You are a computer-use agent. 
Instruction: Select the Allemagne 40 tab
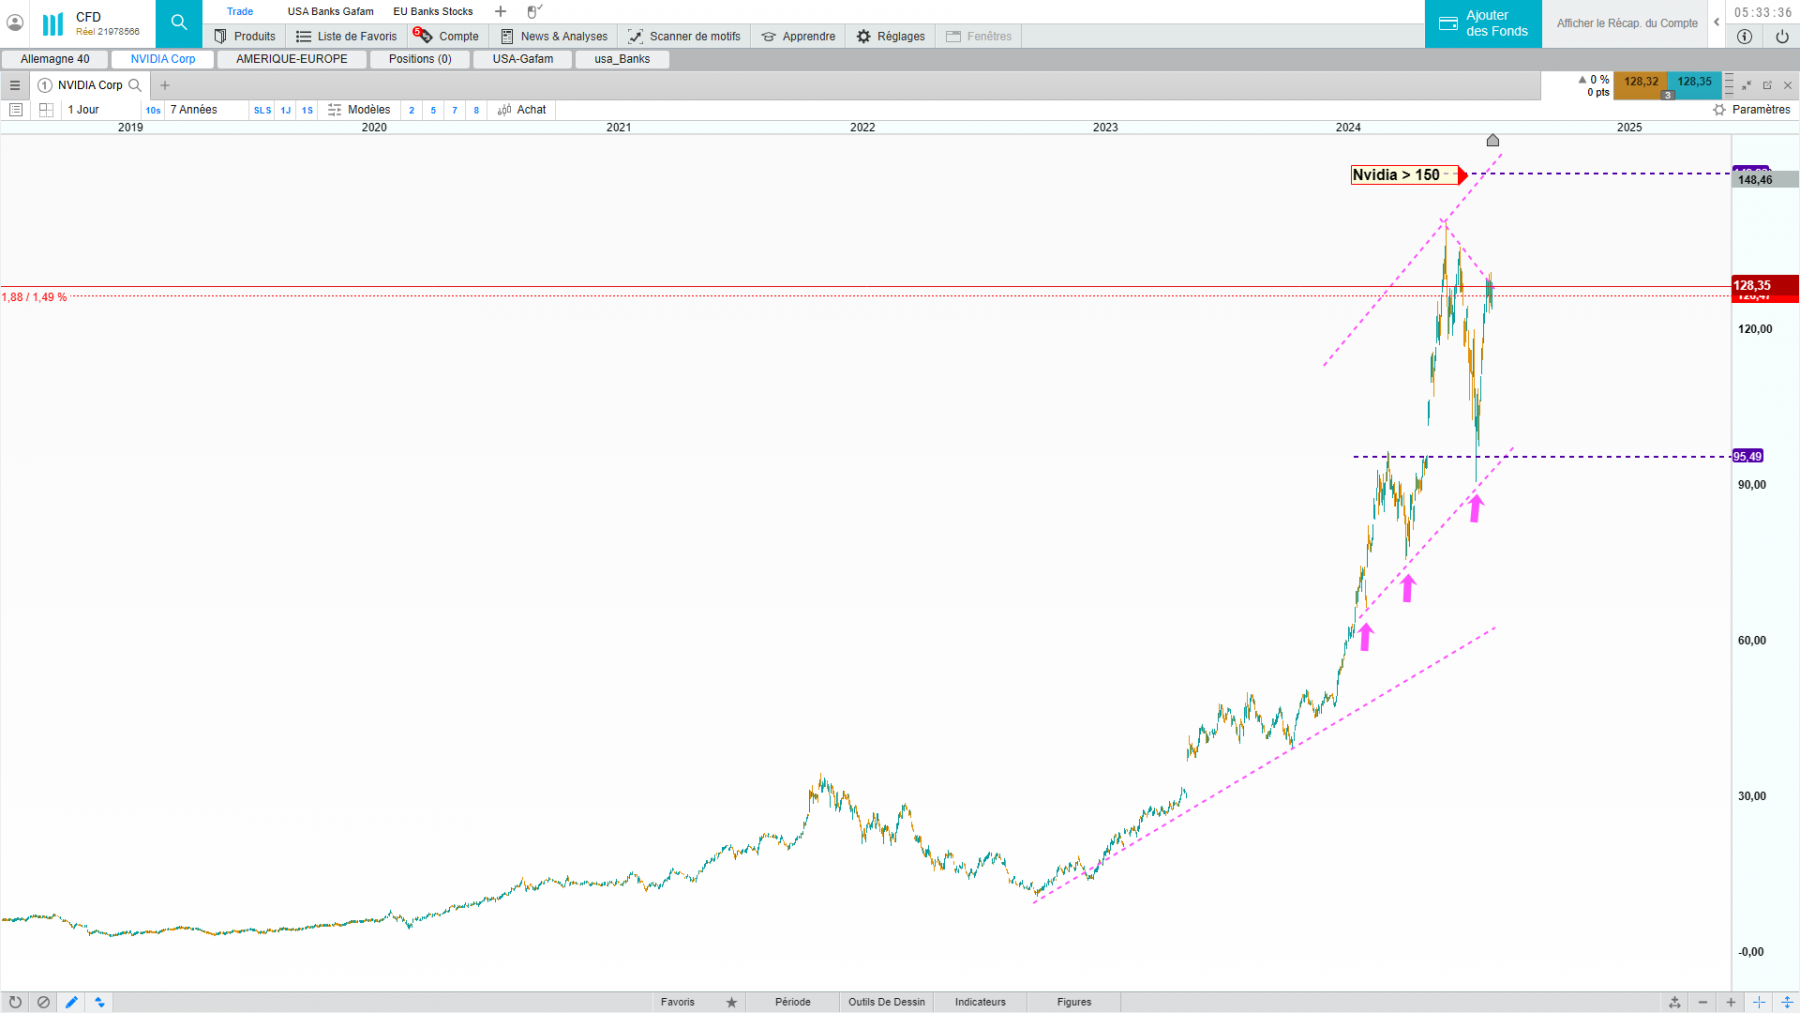55,59
